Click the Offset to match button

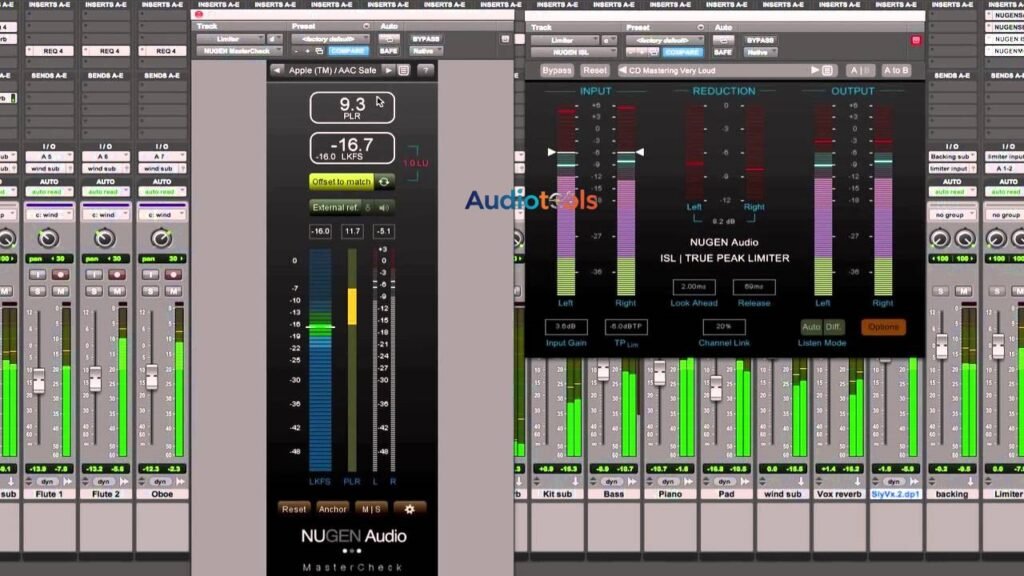pyautogui.click(x=341, y=182)
